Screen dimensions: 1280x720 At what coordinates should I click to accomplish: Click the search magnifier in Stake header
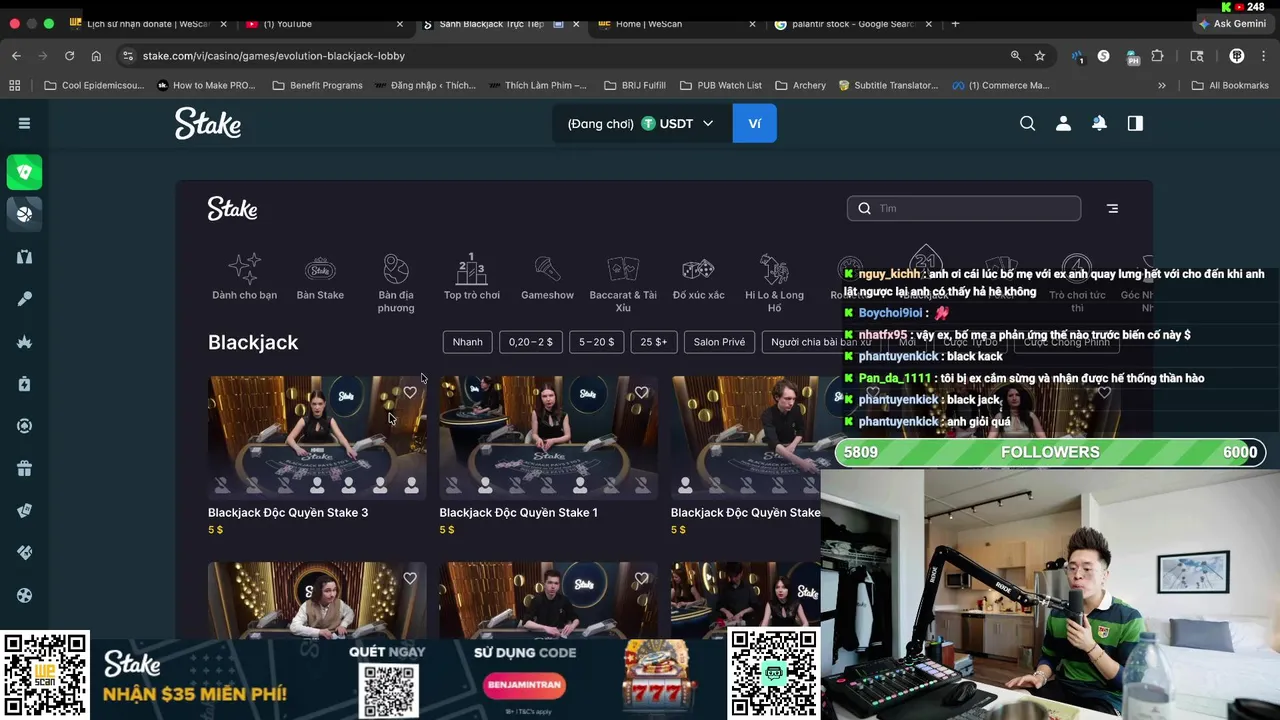1027,123
